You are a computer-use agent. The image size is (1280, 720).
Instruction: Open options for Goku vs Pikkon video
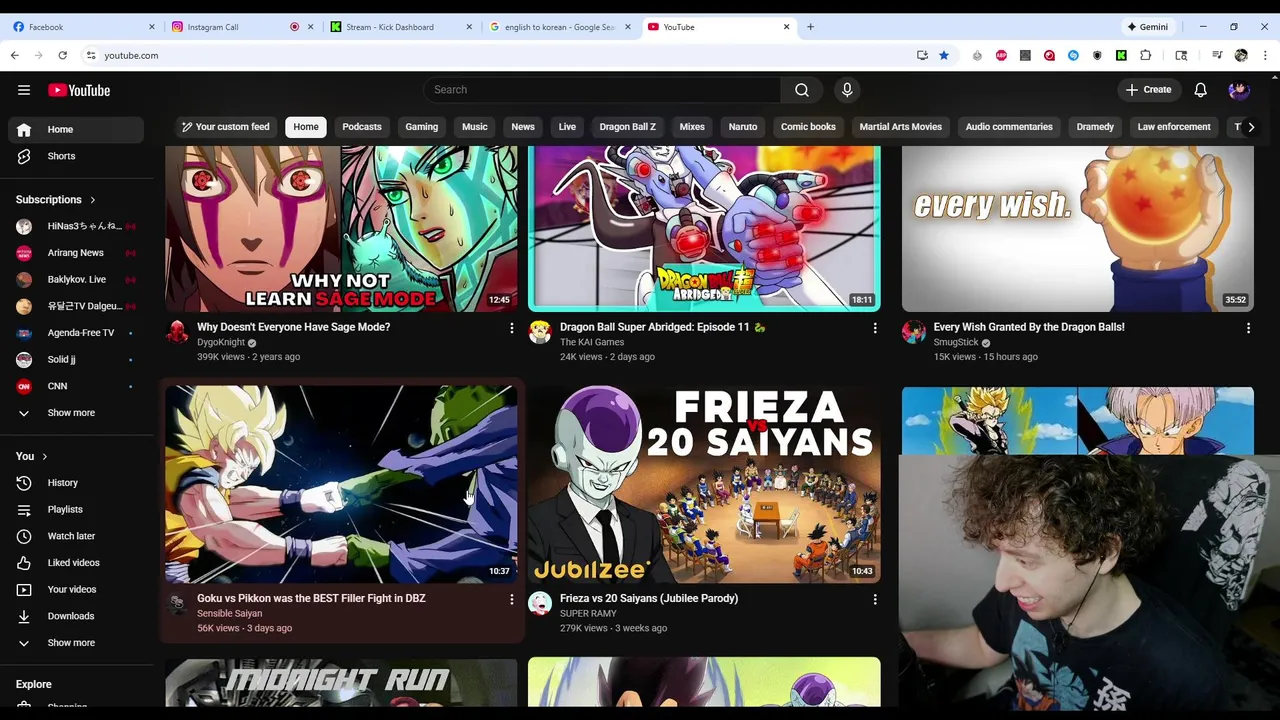click(x=511, y=599)
